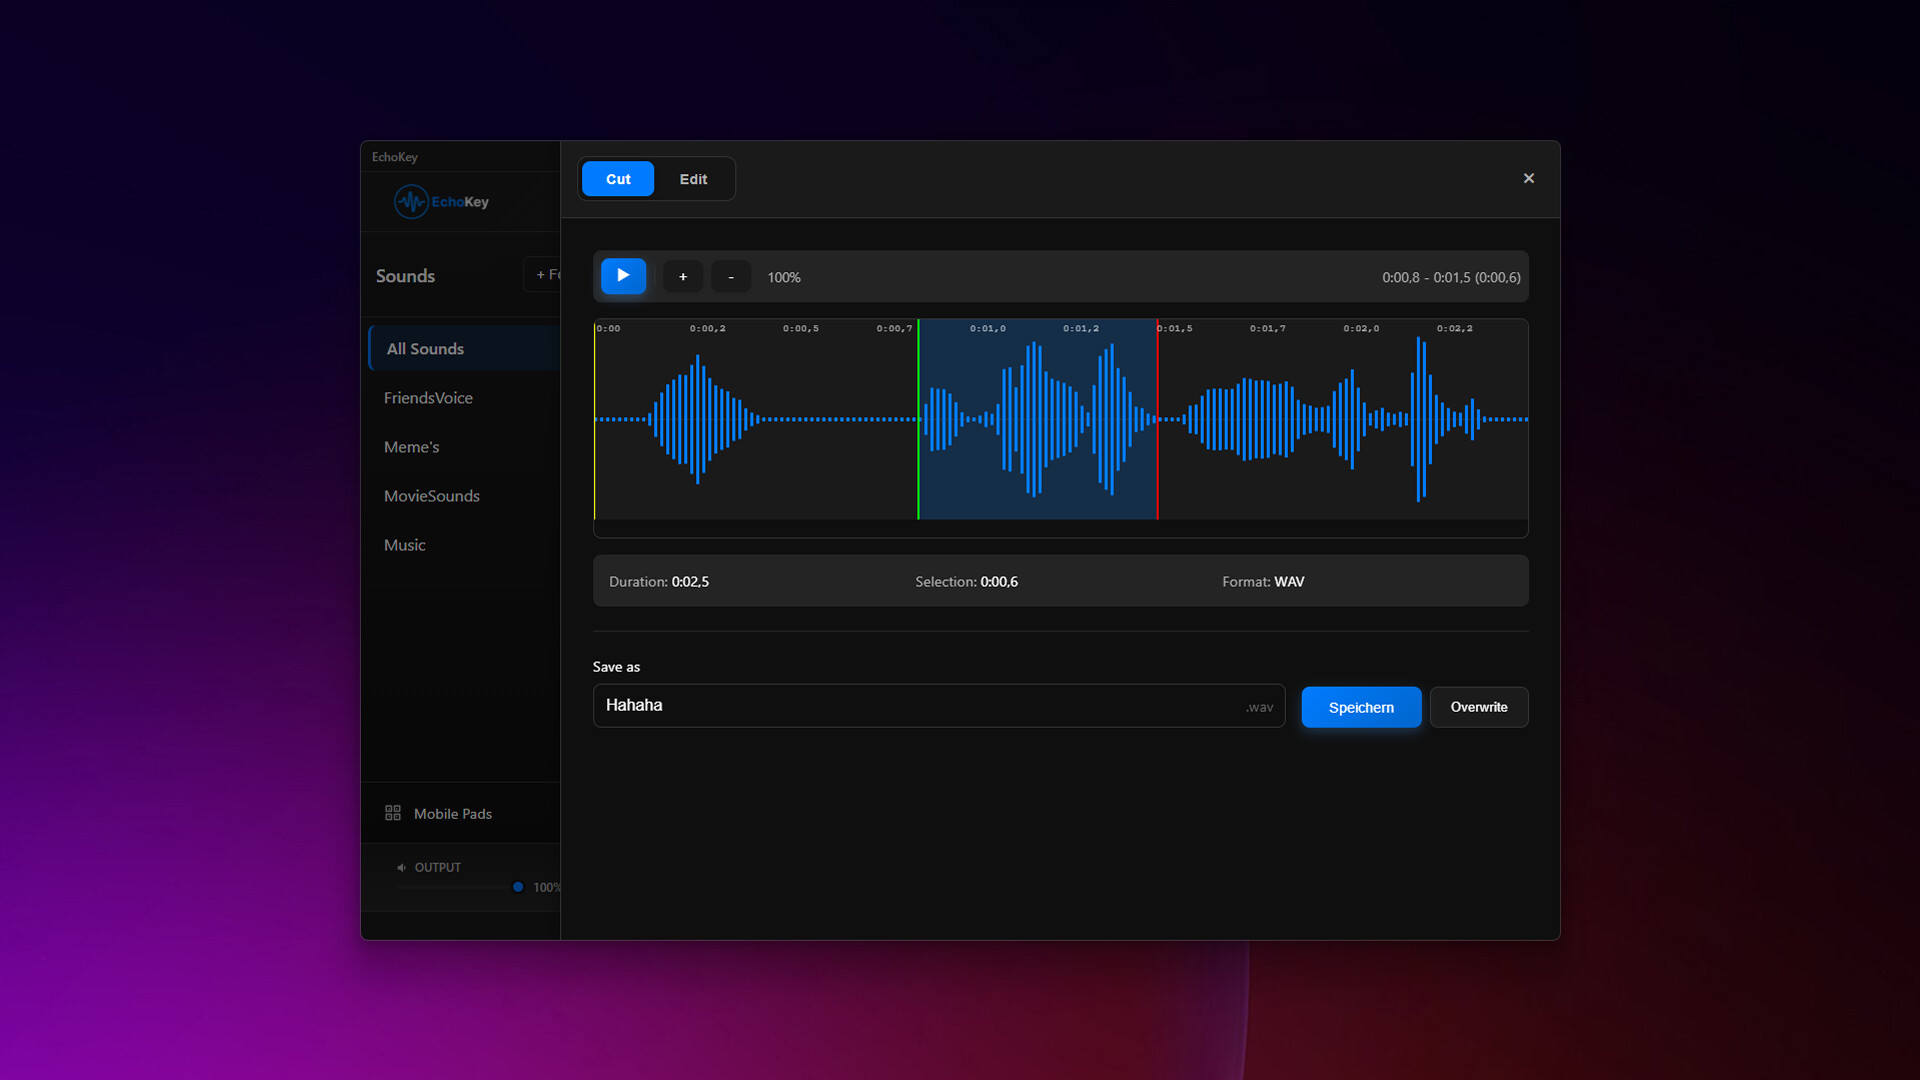Click the output volume slider handle
Screen dimensions: 1920x1080
(518, 887)
